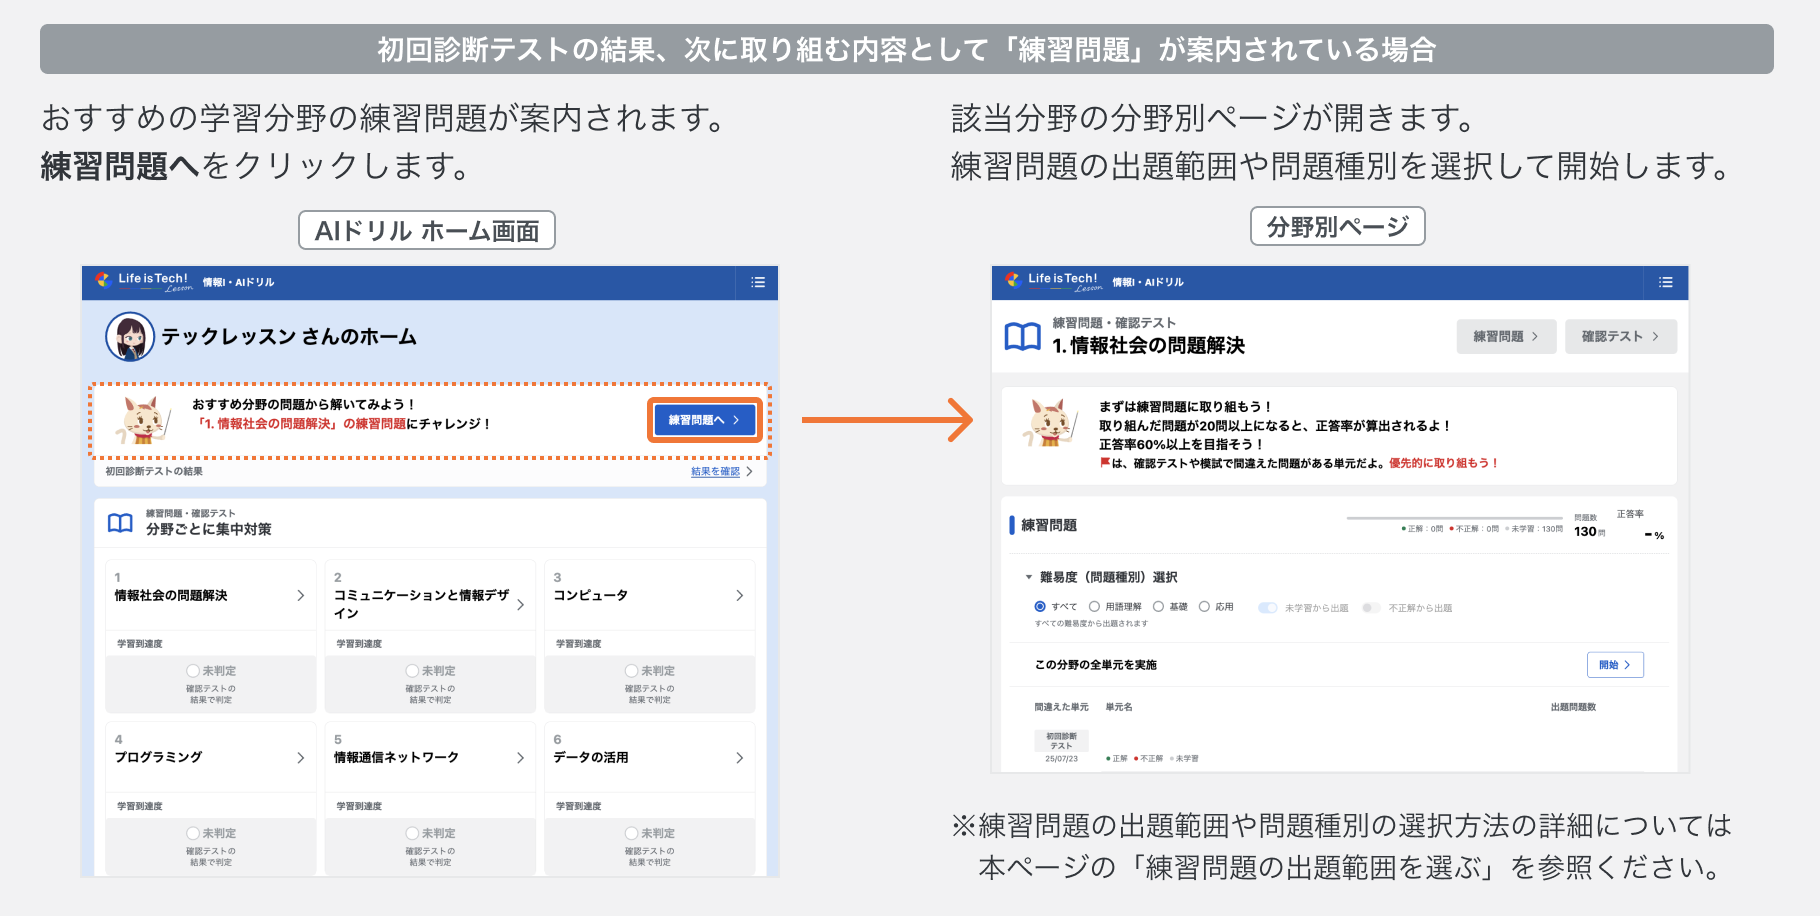Click the Life is Tech logo on home screen
The height and width of the screenshot is (916, 1820).
(143, 282)
